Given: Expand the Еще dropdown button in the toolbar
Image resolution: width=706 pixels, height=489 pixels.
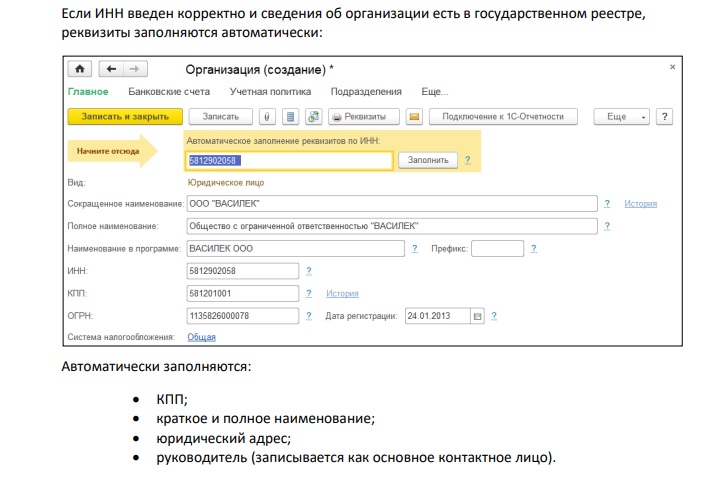Looking at the screenshot, I should (x=622, y=117).
